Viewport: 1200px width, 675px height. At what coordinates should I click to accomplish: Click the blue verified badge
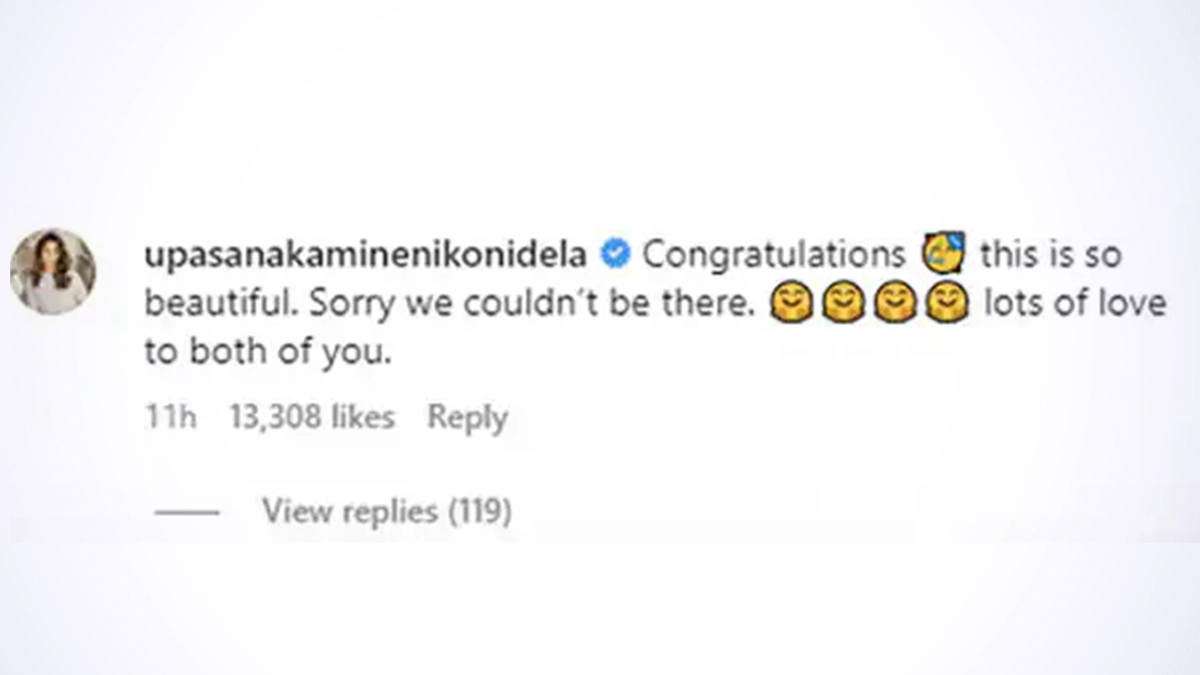[614, 255]
